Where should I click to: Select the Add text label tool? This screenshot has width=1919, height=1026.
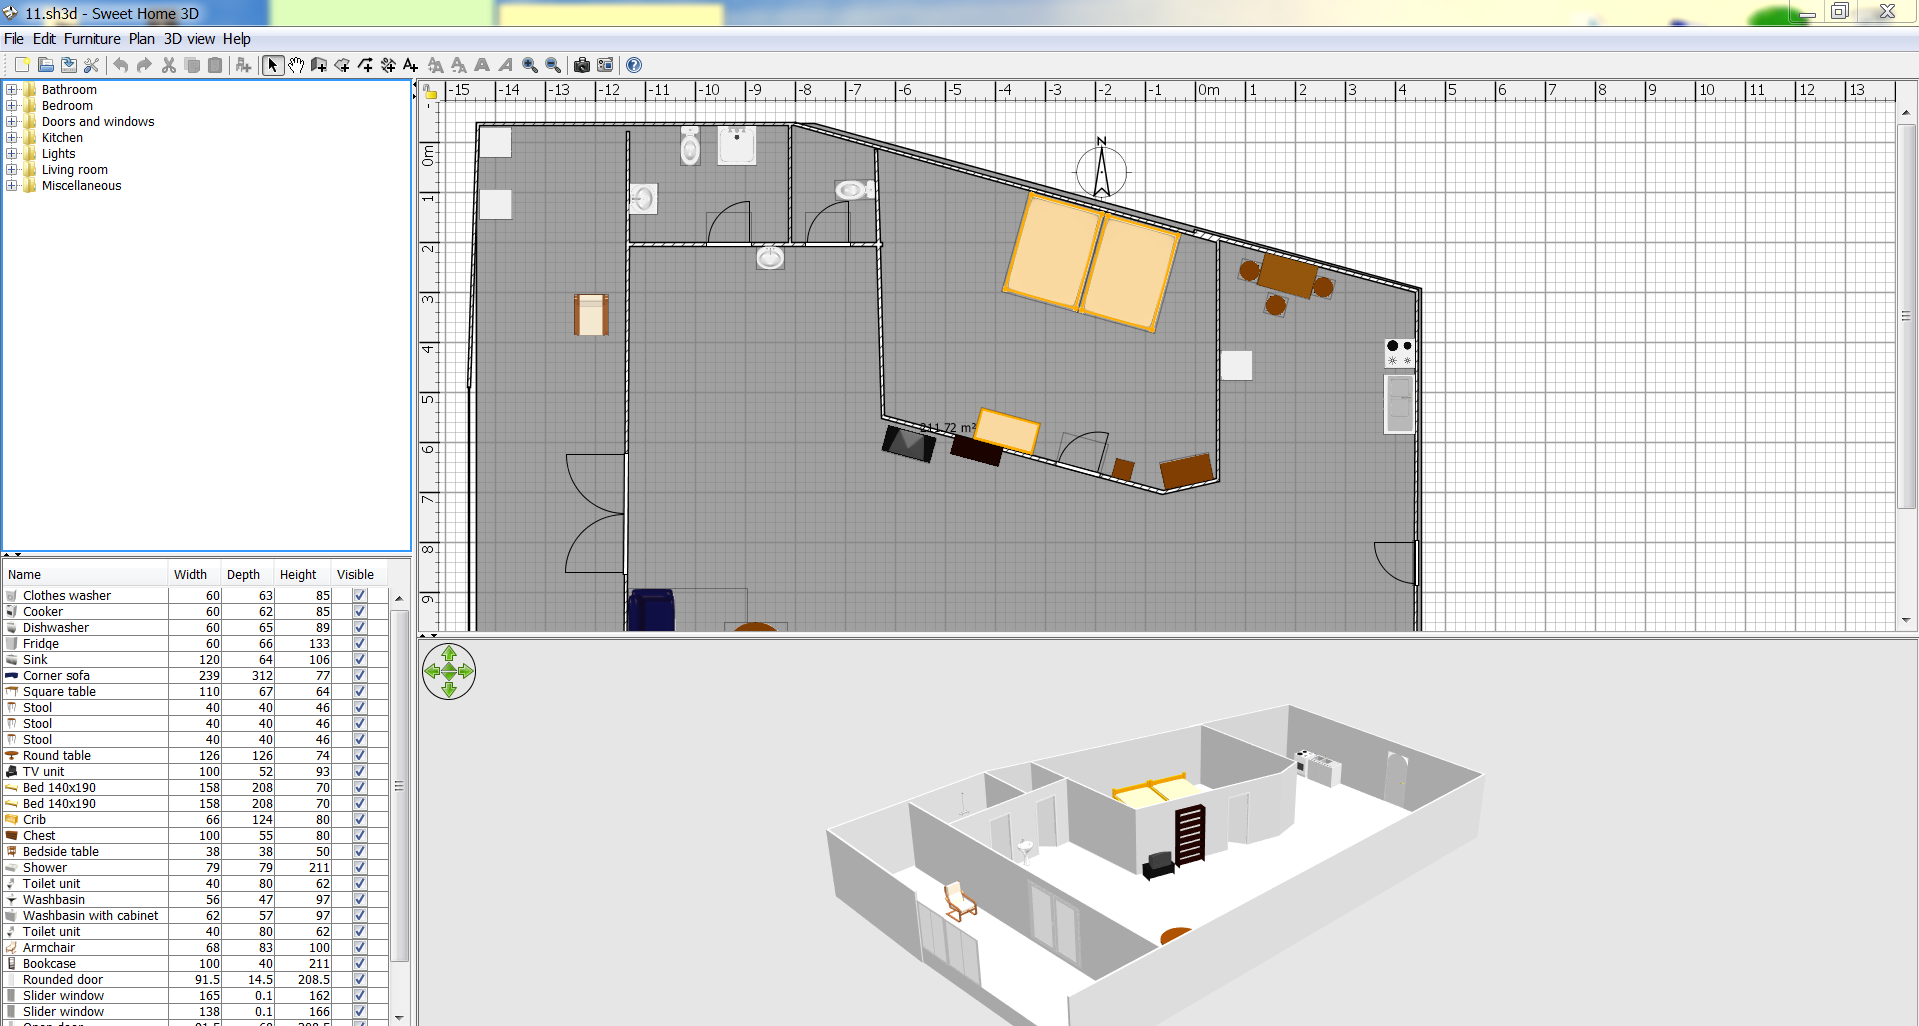click(411, 65)
